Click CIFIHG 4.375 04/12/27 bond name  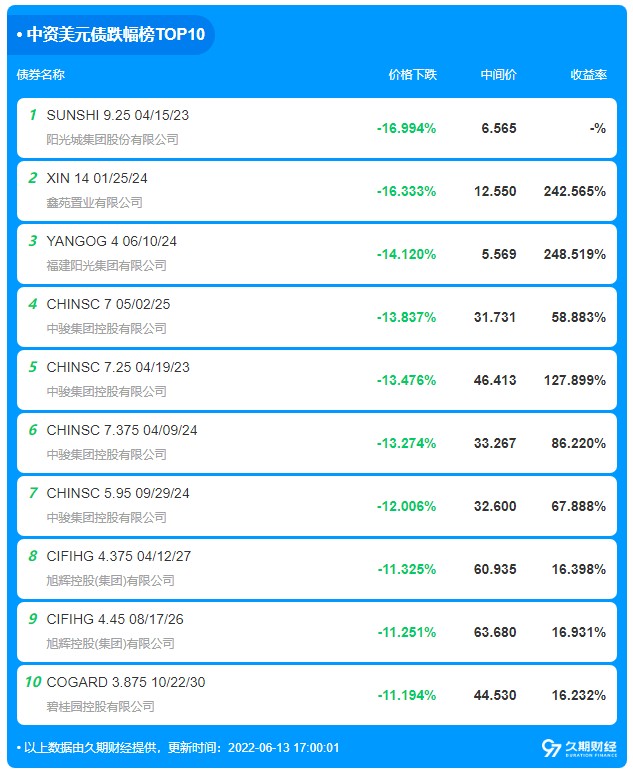pos(118,556)
